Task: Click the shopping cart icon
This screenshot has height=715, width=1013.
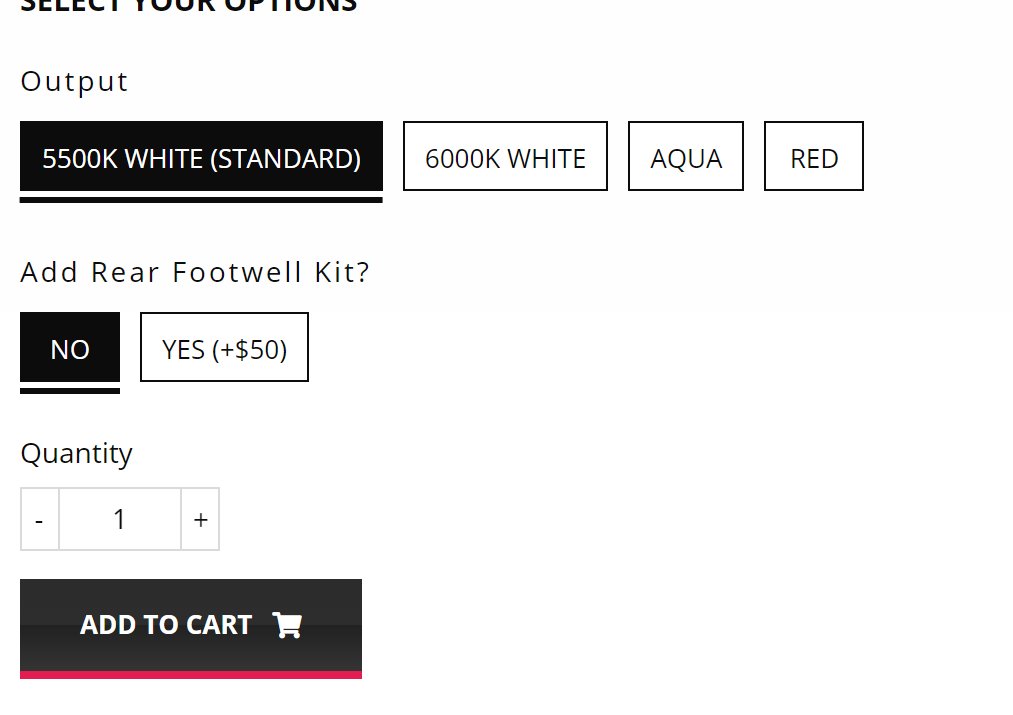Action: [x=287, y=625]
